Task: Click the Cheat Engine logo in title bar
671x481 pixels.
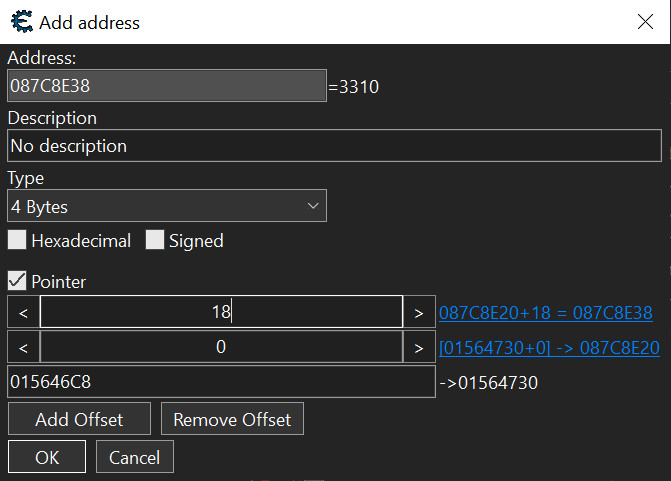Action: pos(20,21)
